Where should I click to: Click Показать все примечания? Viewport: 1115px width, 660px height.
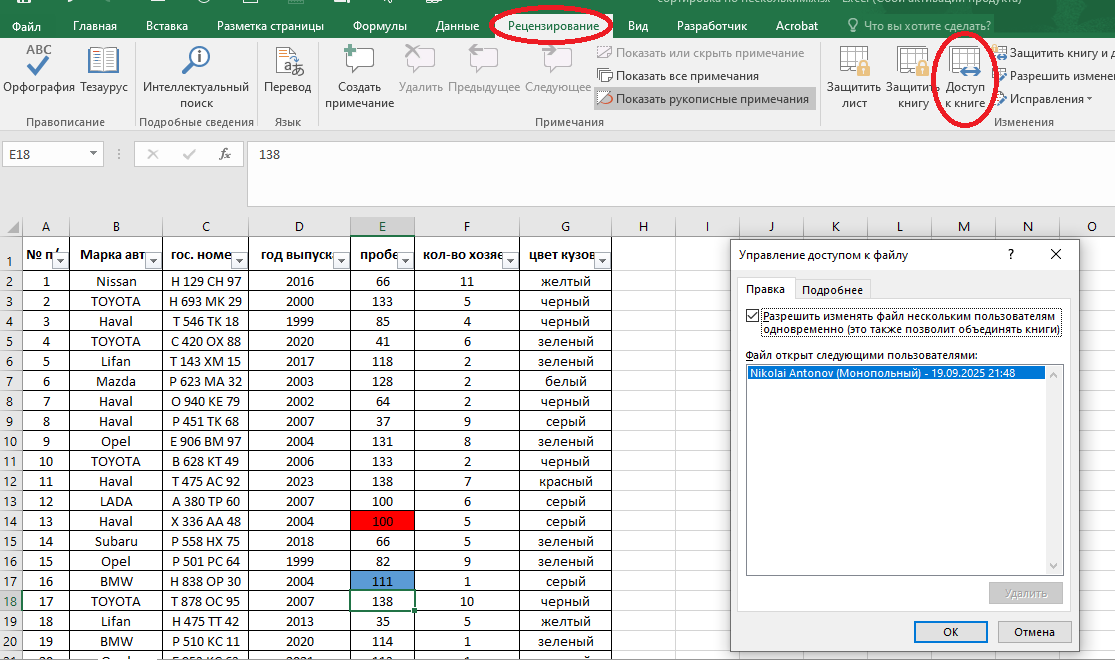(x=678, y=75)
